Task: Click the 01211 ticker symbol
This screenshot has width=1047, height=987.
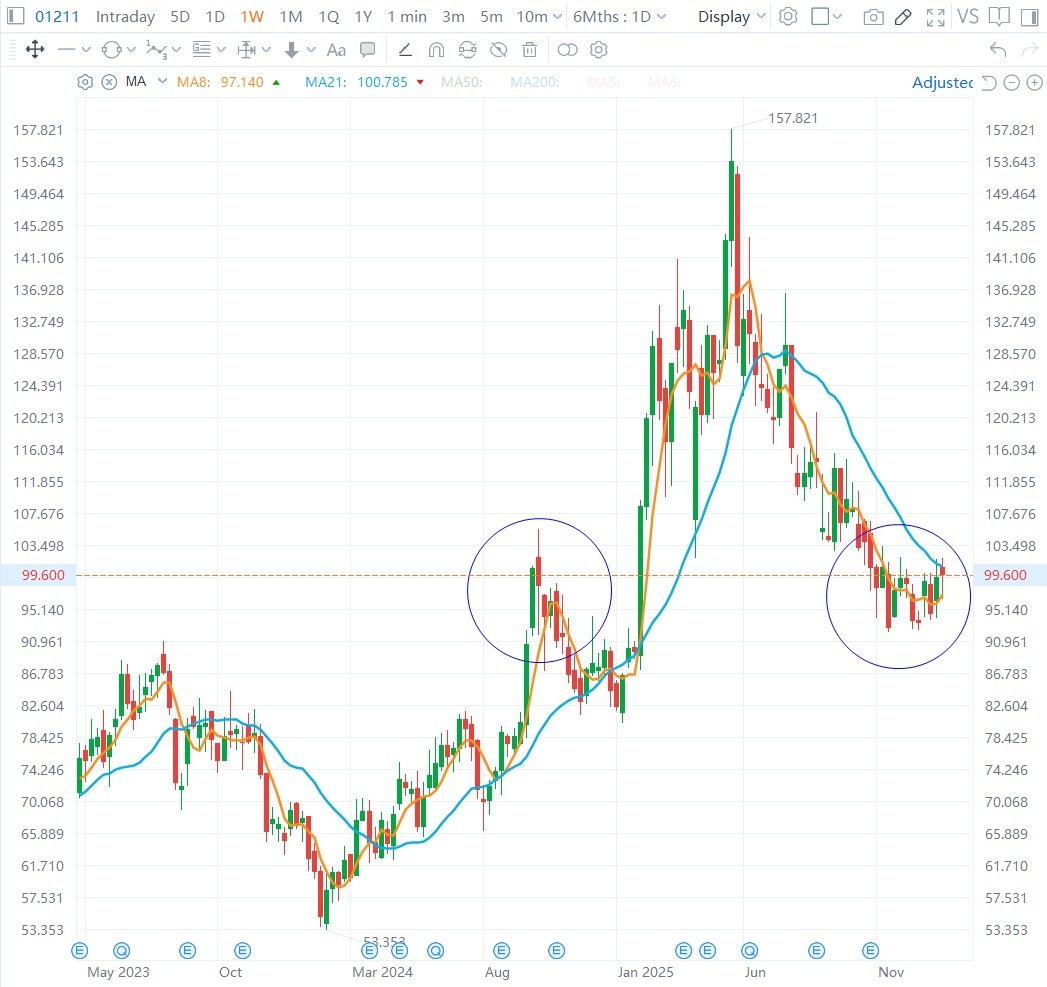Action: (x=57, y=17)
